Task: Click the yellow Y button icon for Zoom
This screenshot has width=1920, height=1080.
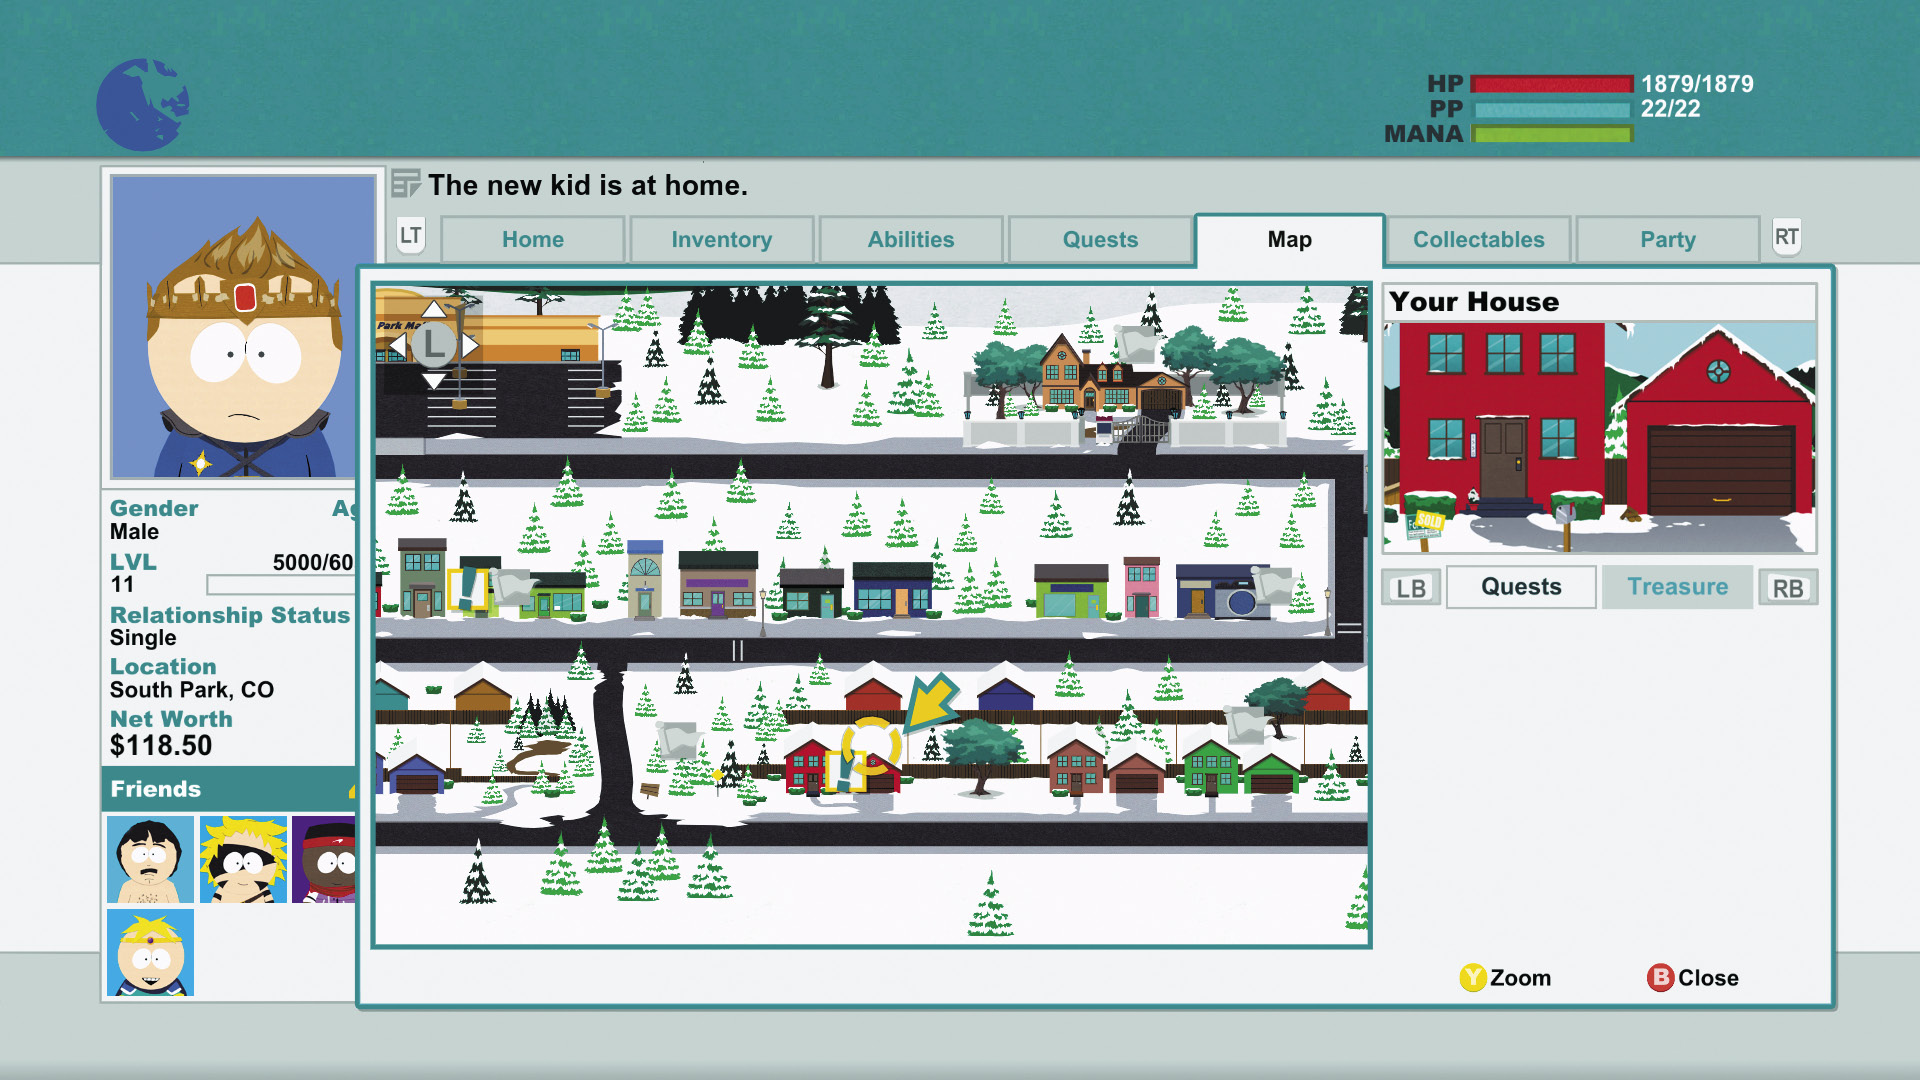Action: (x=1472, y=977)
